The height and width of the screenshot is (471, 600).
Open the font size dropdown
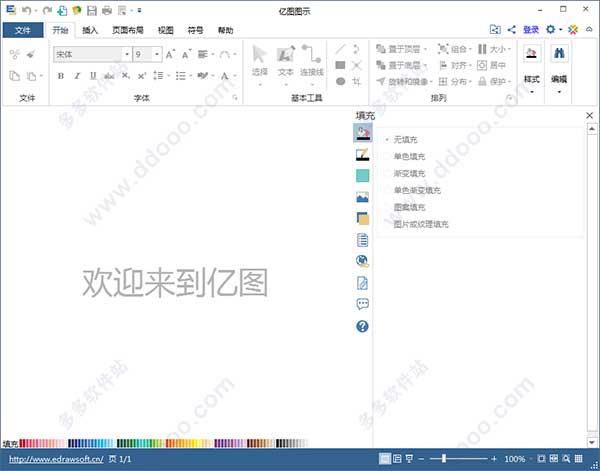coord(157,54)
